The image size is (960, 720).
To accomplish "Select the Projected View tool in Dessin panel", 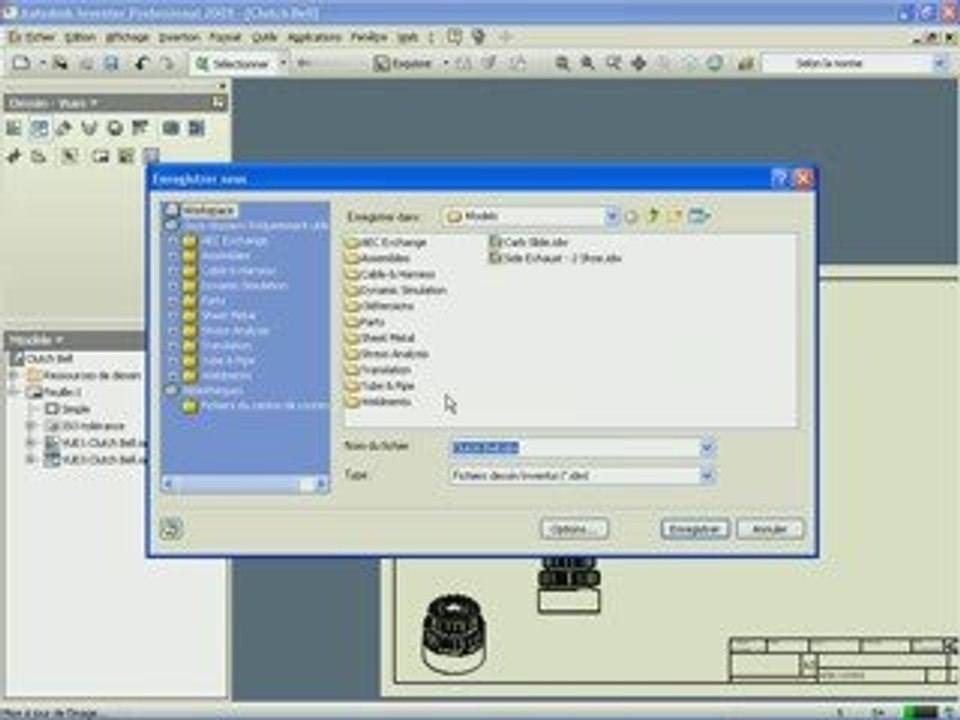I will pos(39,128).
